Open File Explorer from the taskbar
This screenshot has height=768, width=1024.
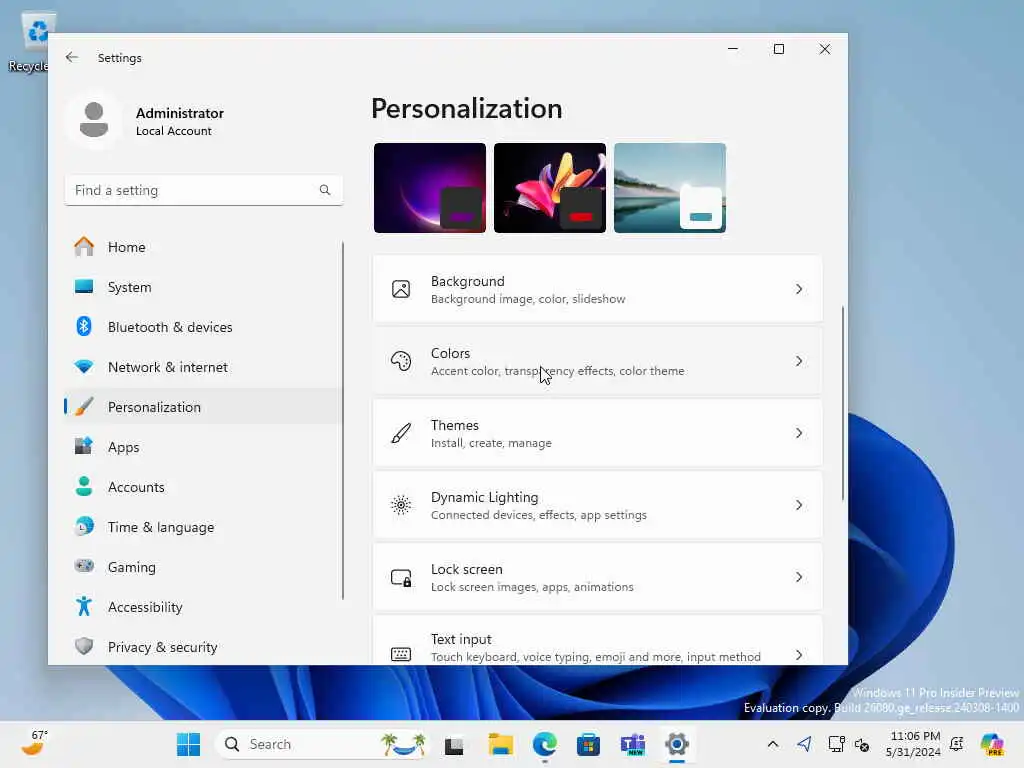click(x=501, y=744)
